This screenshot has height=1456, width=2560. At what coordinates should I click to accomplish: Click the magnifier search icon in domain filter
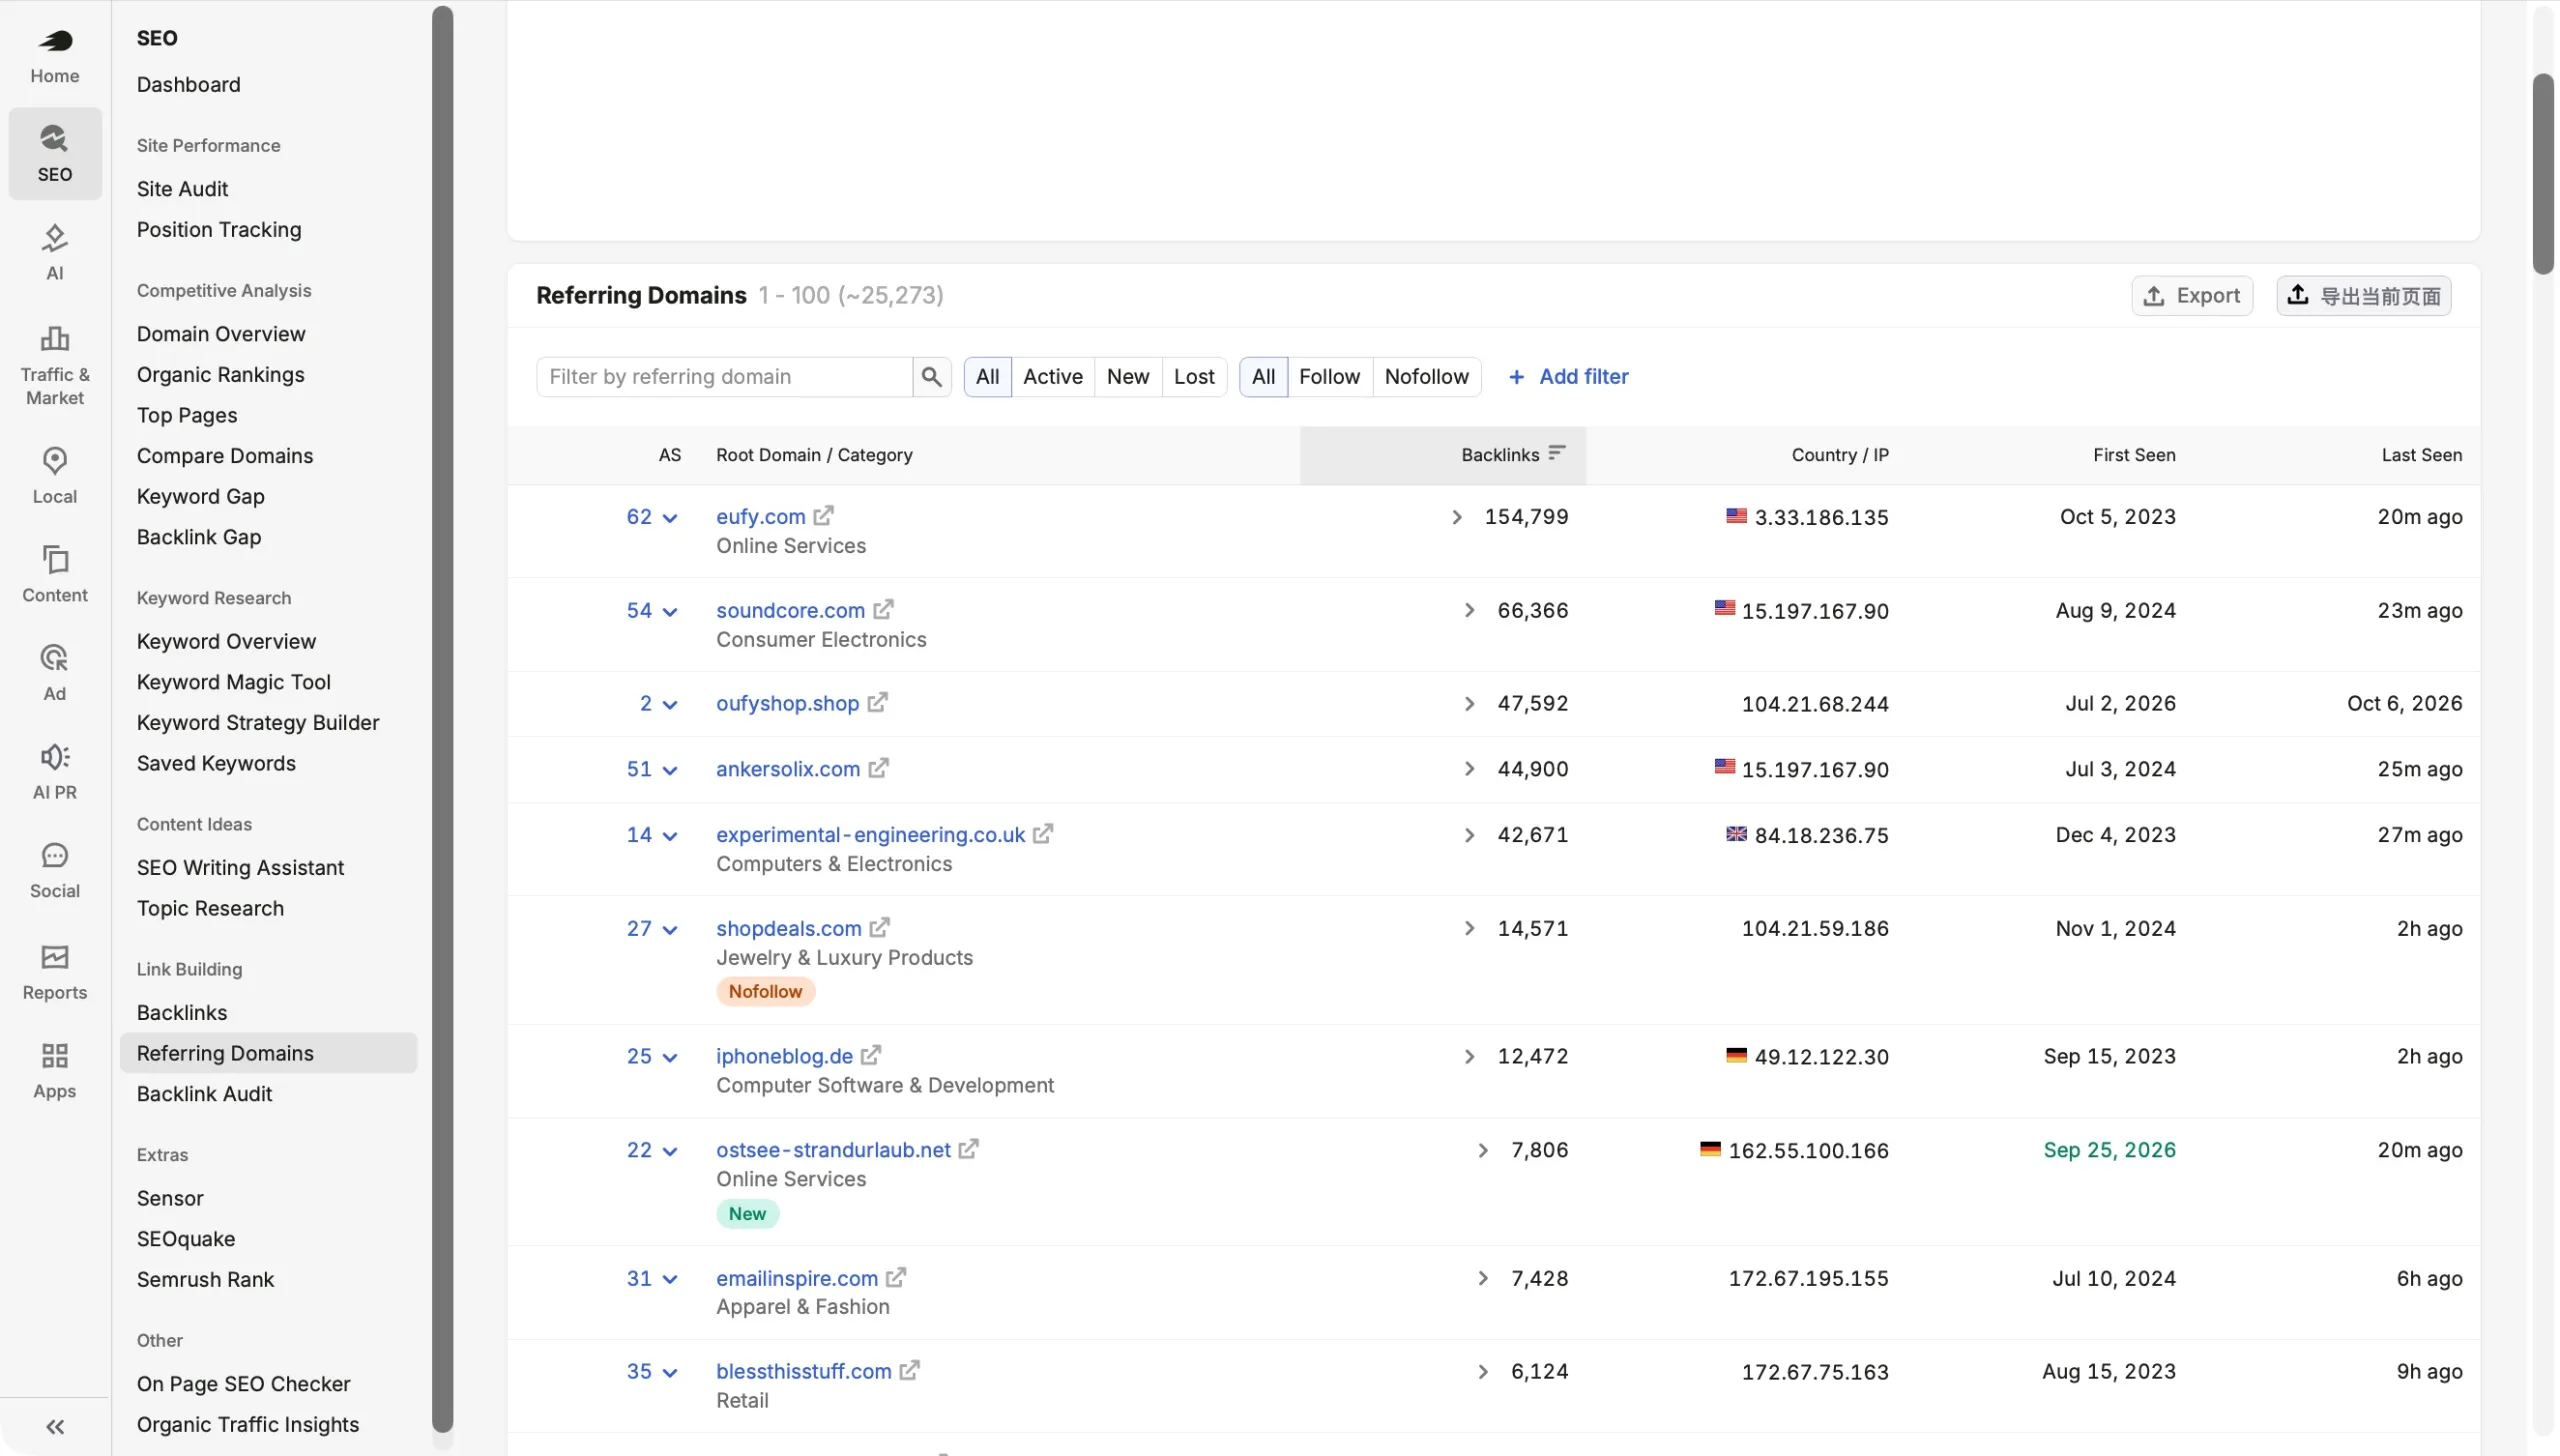click(x=931, y=377)
